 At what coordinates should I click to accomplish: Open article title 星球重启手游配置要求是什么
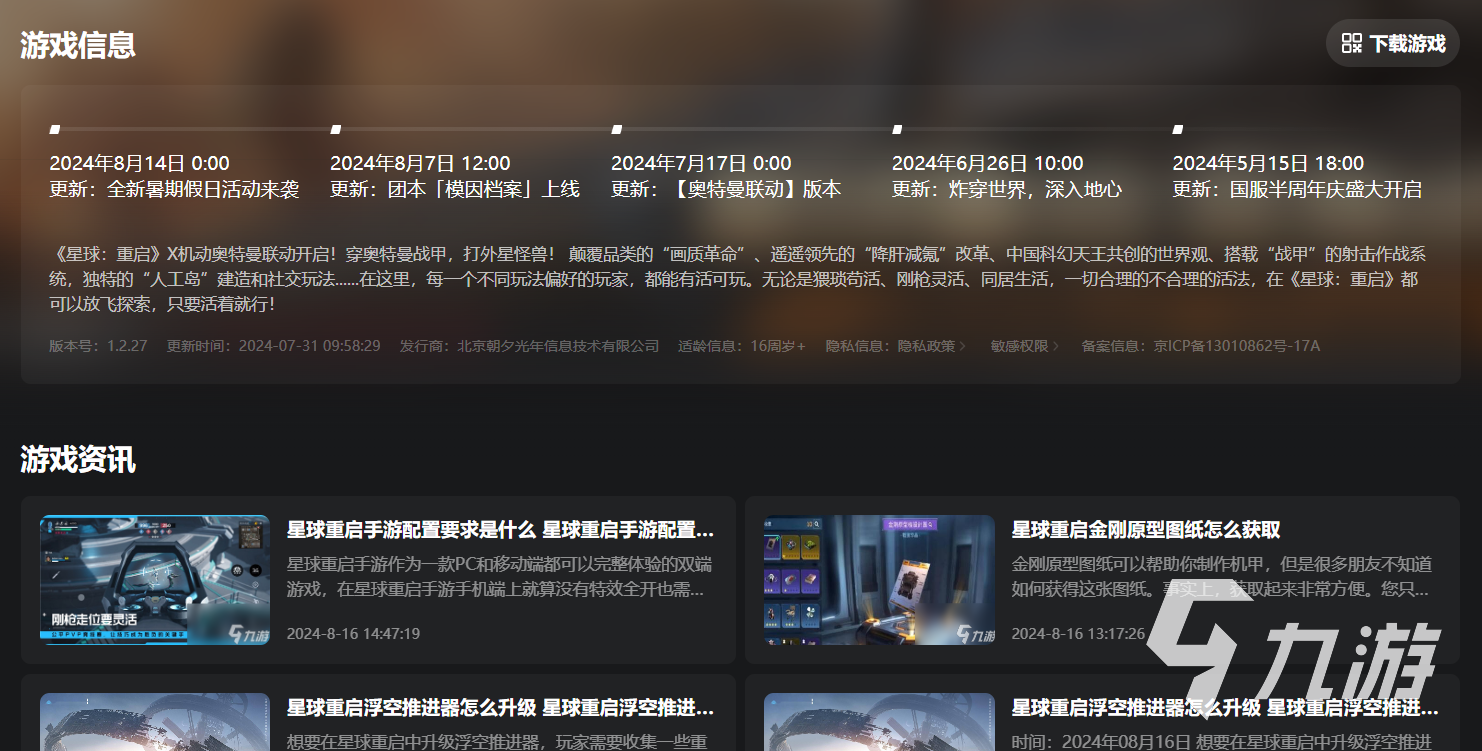pyautogui.click(x=413, y=529)
